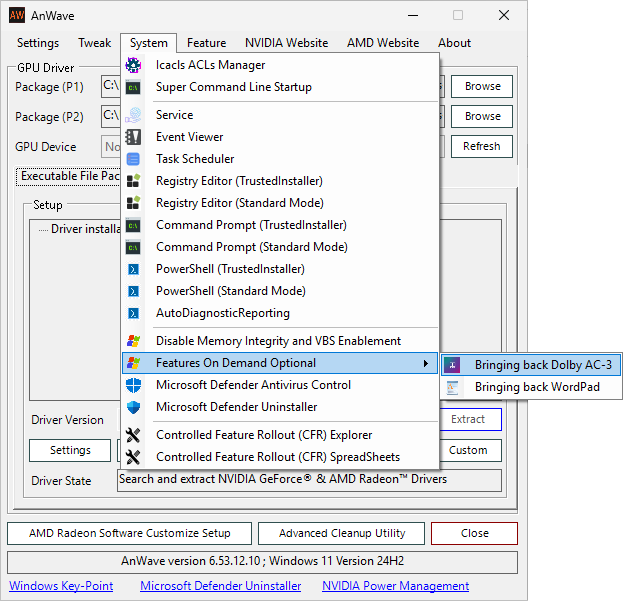Open the Settings menu in menu bar

(38, 43)
